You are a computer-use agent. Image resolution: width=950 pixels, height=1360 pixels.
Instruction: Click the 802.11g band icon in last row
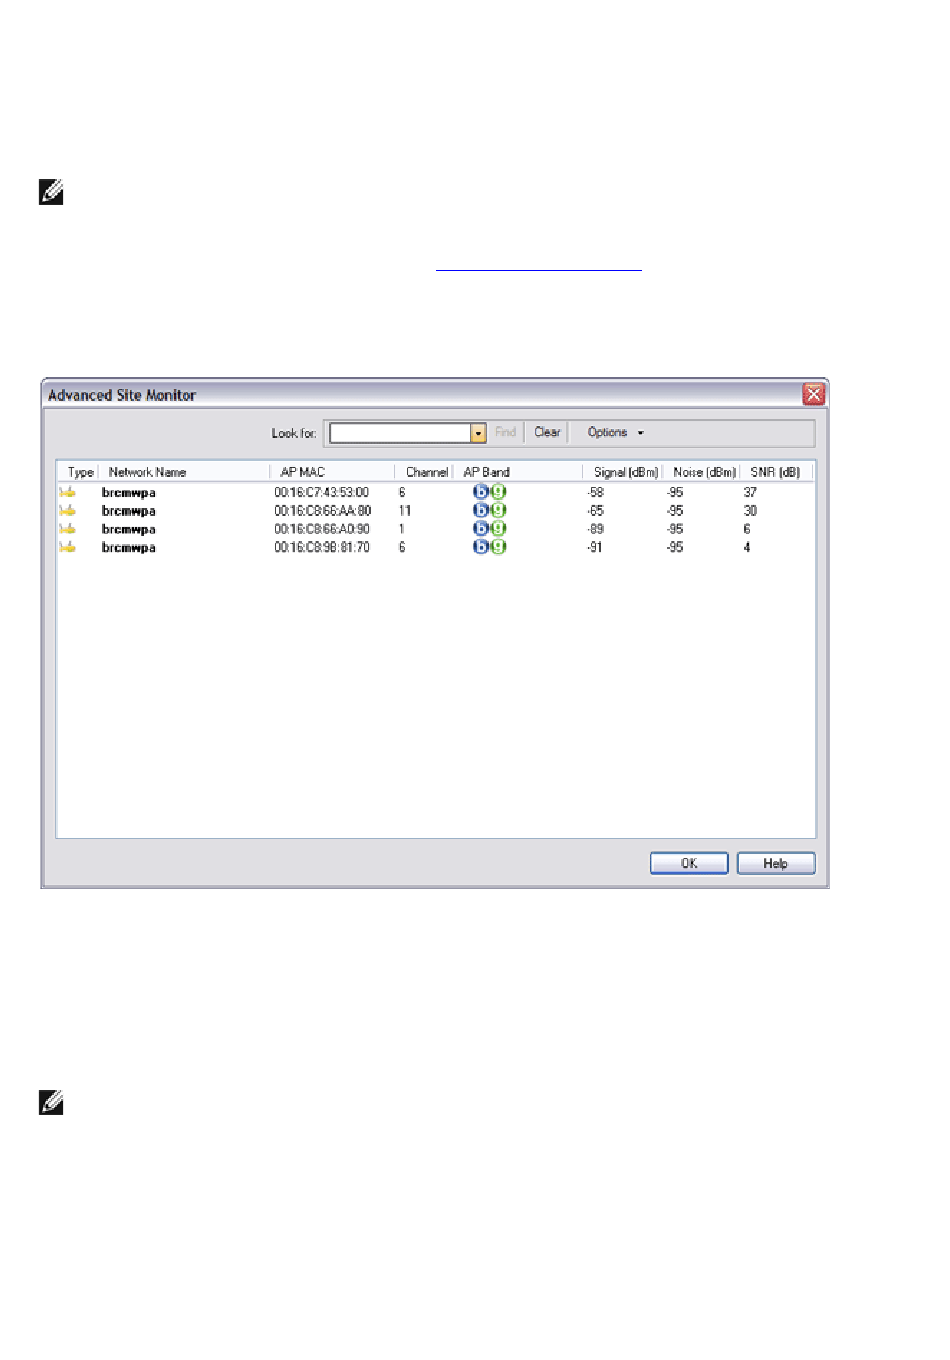pyautogui.click(x=498, y=547)
